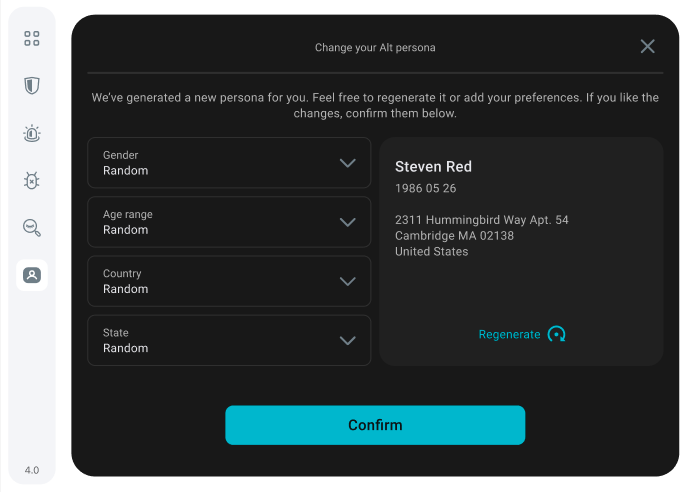Click the circular regenerate arrow icon
The height and width of the screenshot is (492, 692).
[x=557, y=334]
